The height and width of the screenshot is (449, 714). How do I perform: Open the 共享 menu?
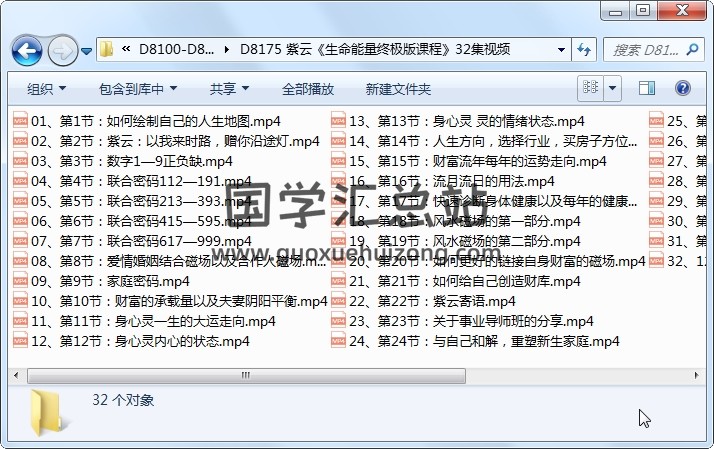(229, 89)
